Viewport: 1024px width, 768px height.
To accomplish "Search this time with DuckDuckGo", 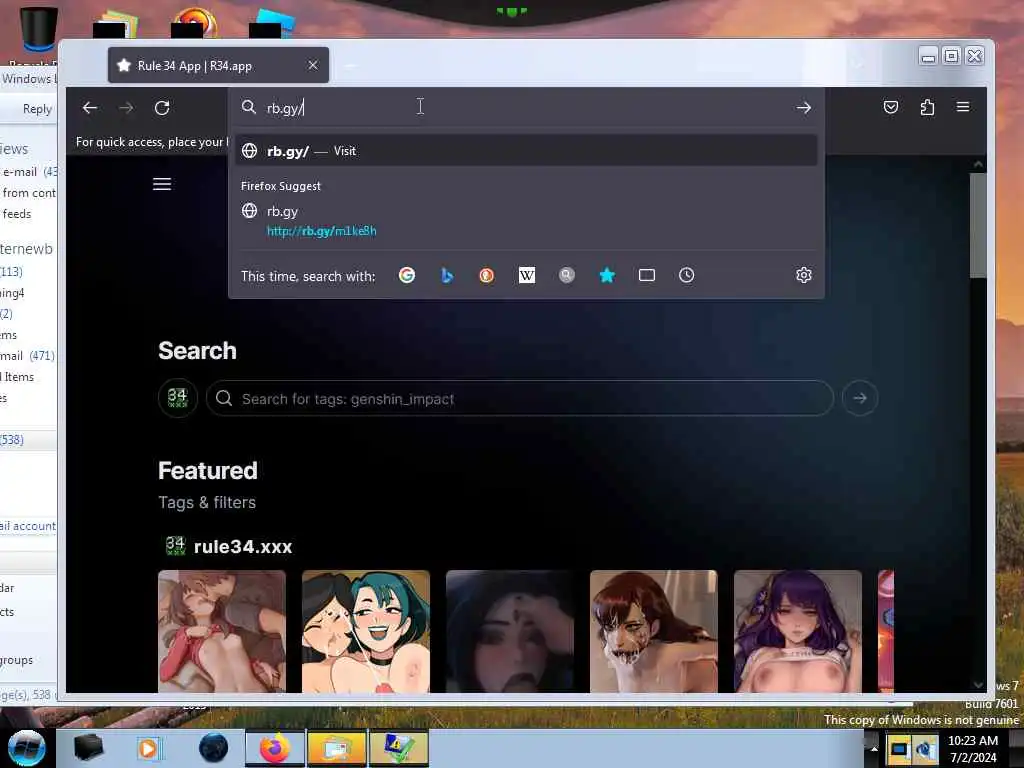I will [x=487, y=276].
